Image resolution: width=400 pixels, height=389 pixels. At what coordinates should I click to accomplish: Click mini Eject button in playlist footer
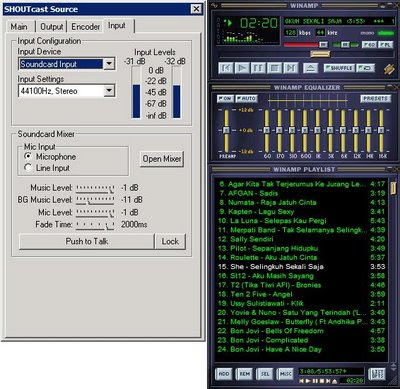335,381
